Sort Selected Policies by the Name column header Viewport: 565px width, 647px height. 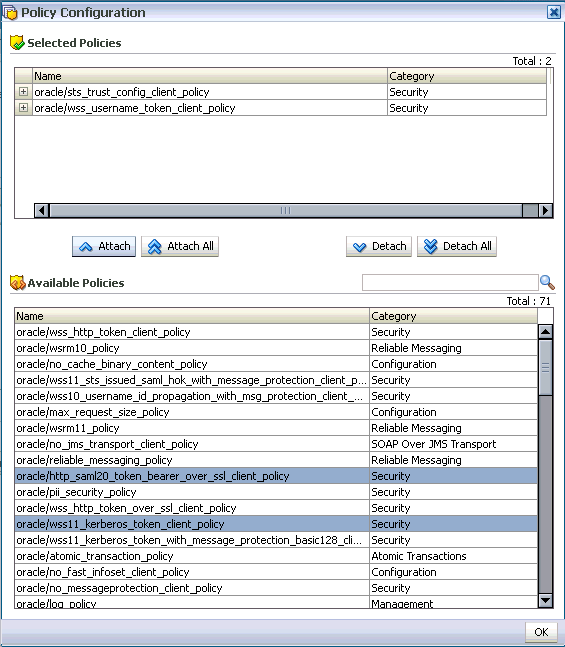point(210,76)
